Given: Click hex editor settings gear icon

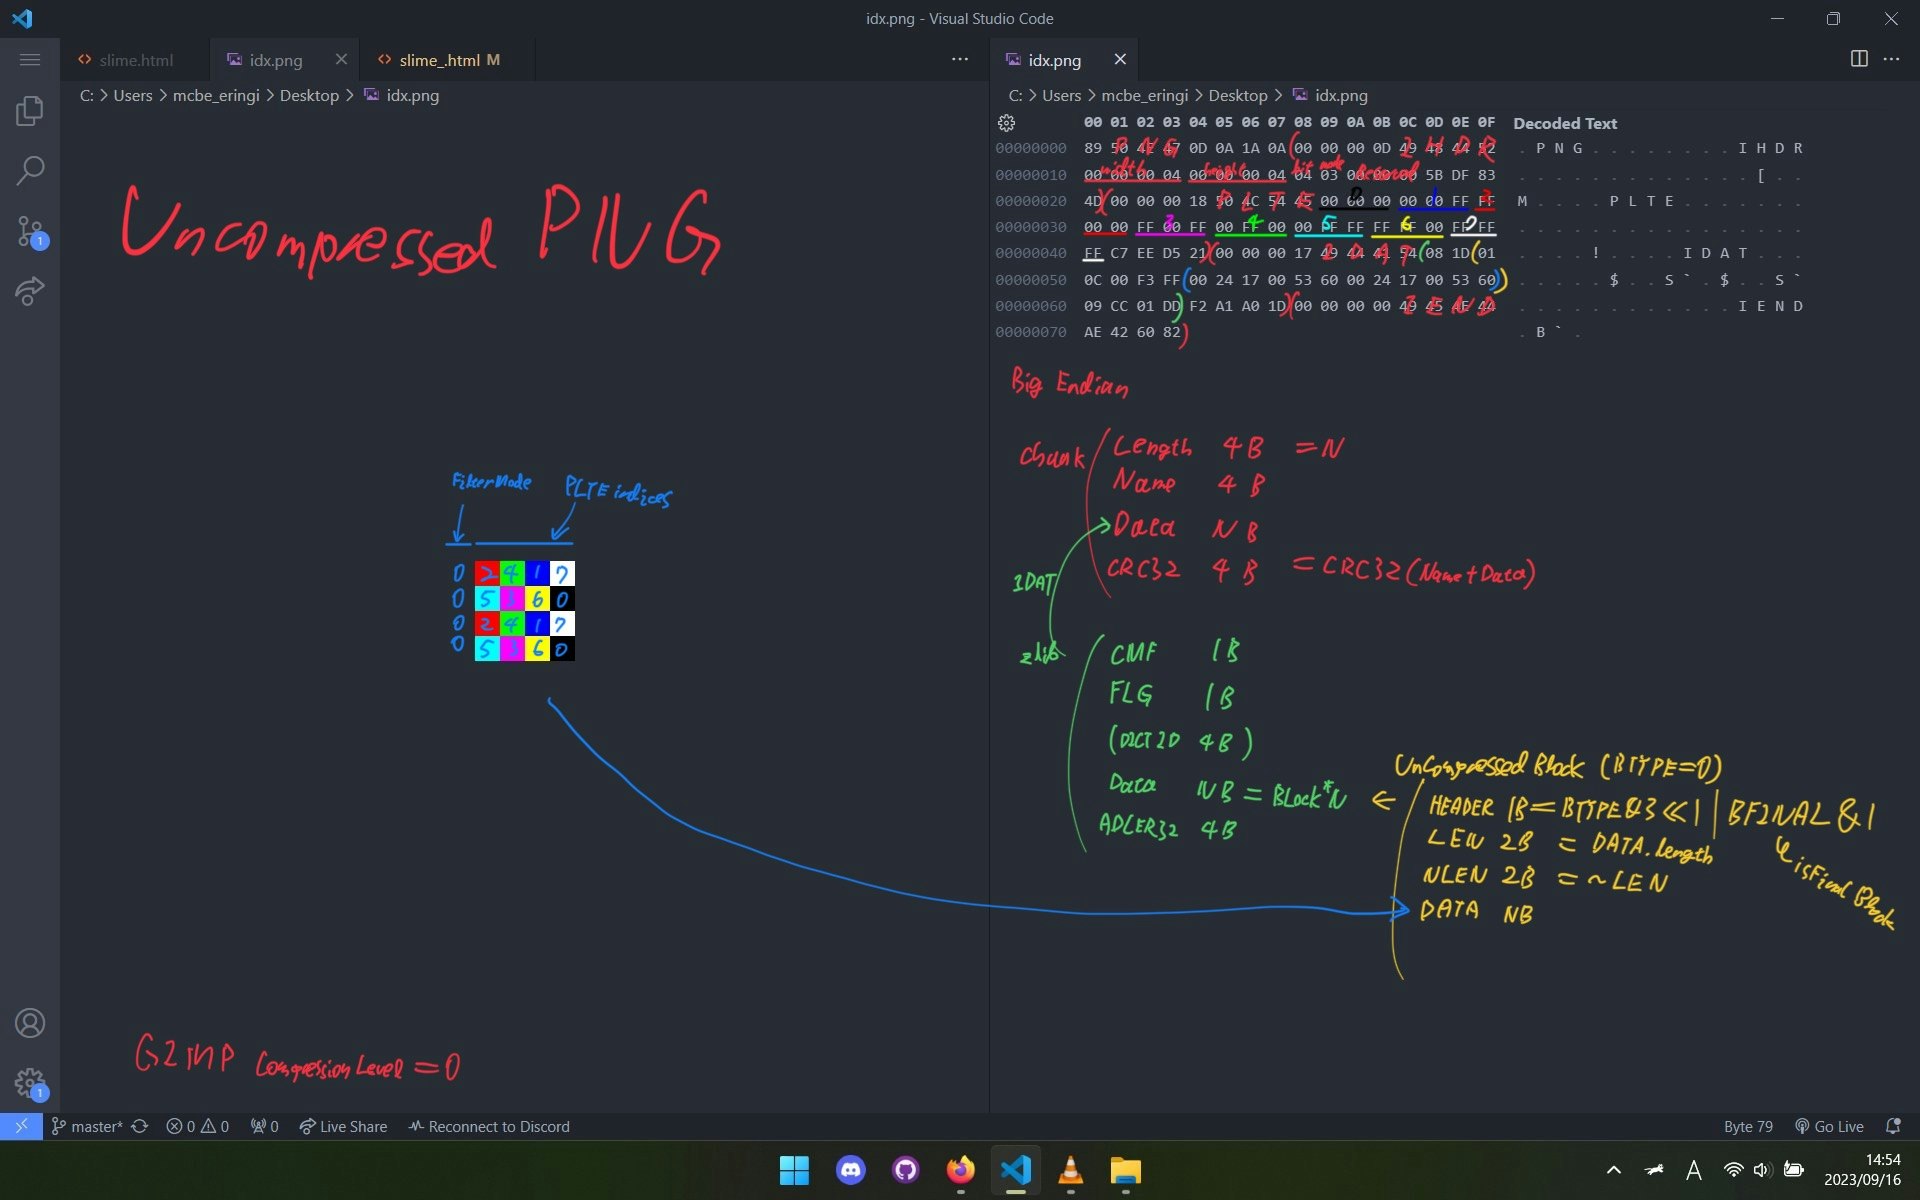Looking at the screenshot, I should click(x=1006, y=123).
